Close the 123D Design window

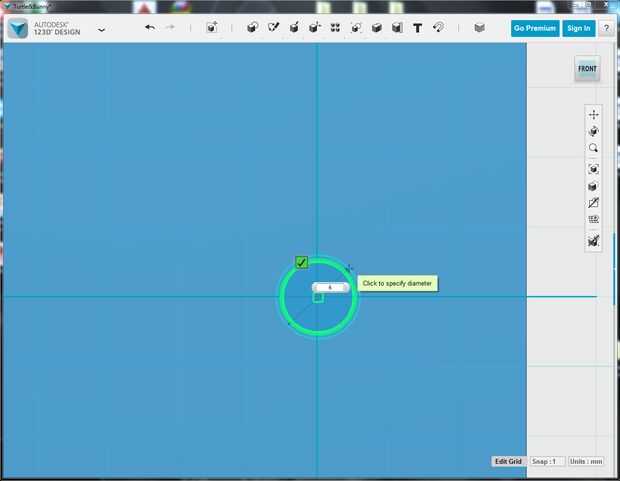607,5
